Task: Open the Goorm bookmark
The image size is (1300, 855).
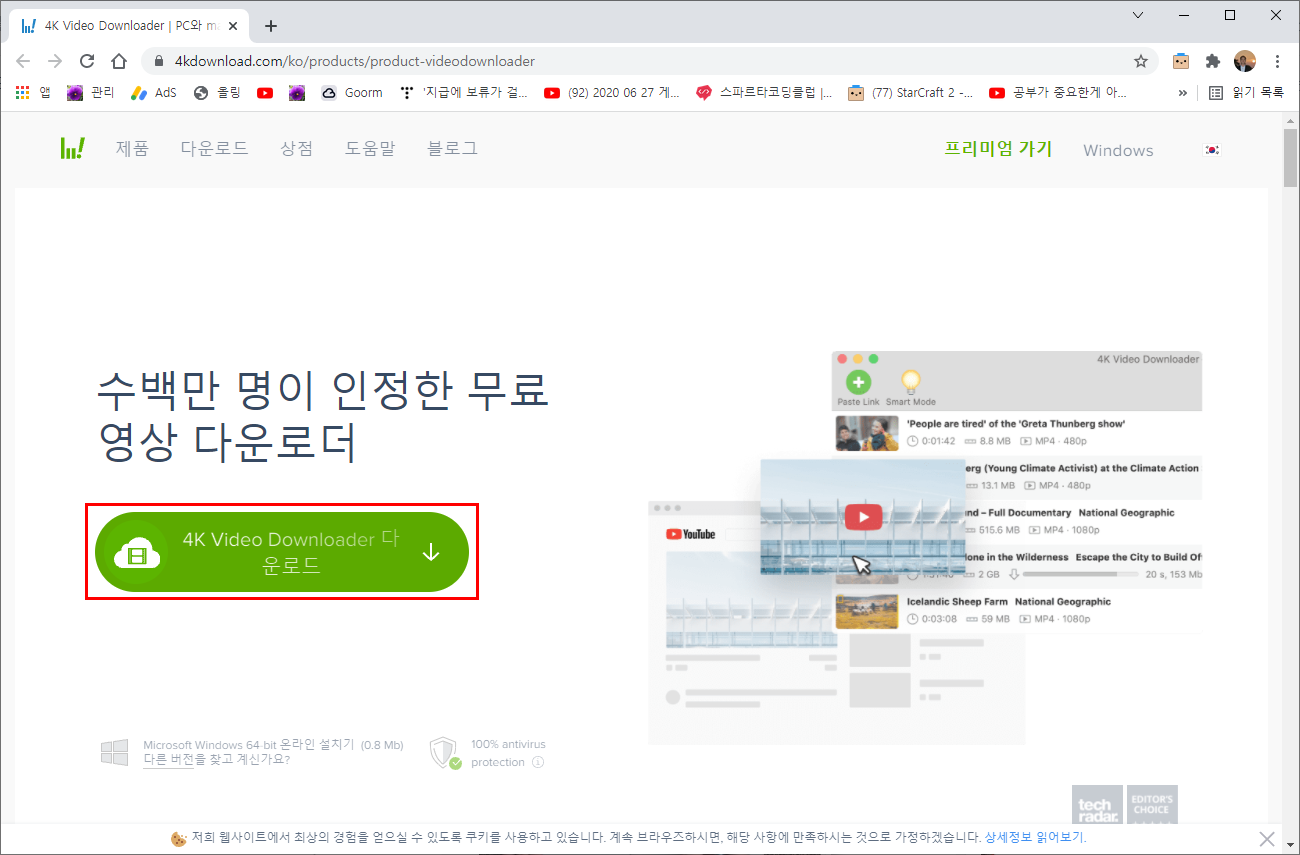Action: coord(352,92)
